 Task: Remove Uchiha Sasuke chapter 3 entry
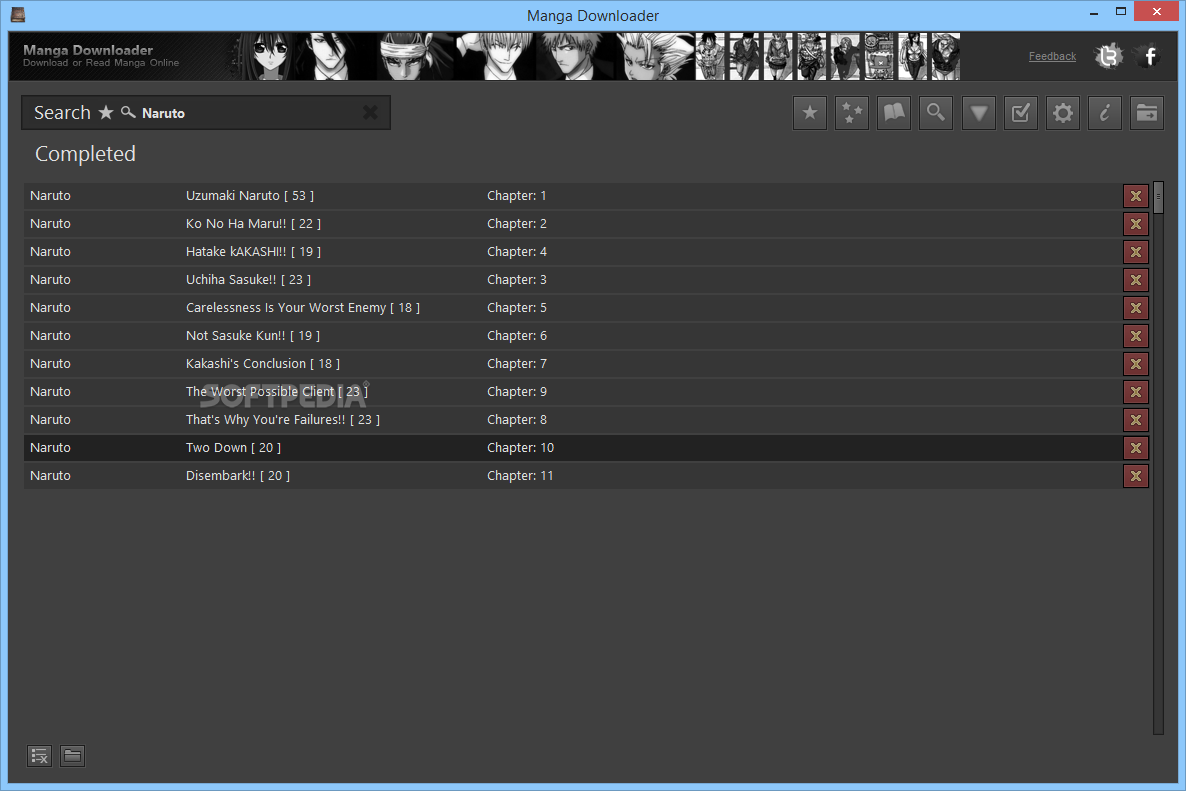(1135, 280)
